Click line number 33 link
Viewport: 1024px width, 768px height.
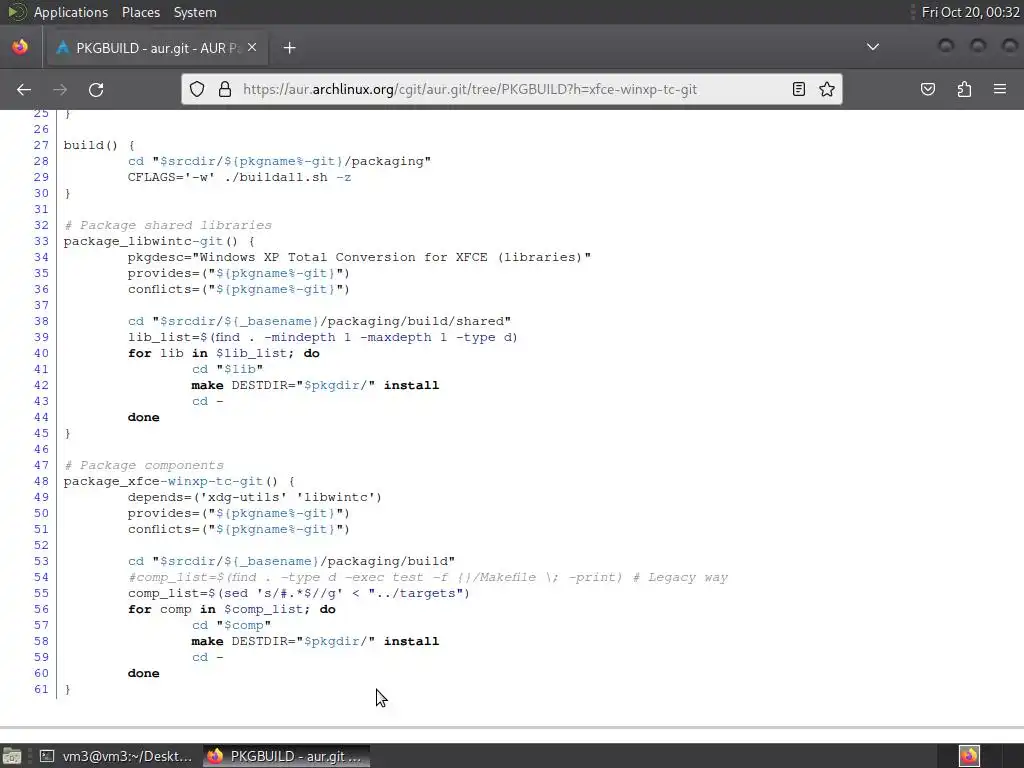tap(41, 241)
